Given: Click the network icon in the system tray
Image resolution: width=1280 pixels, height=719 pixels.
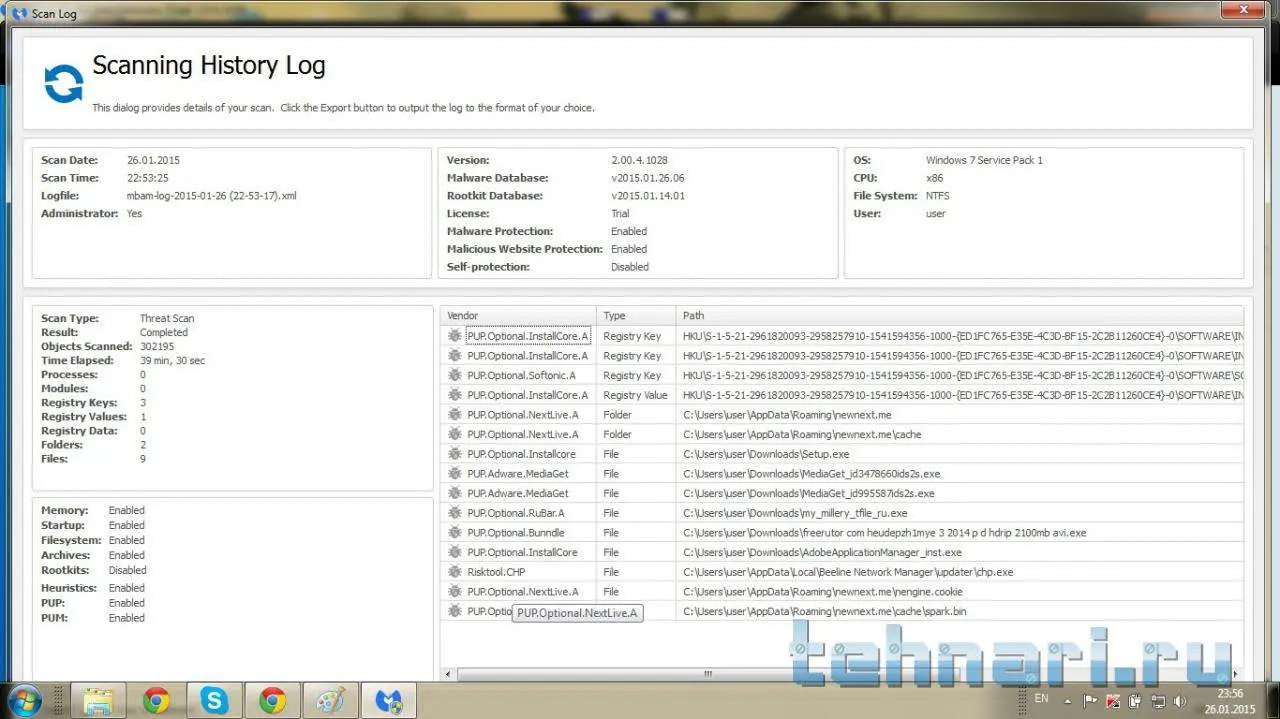Looking at the screenshot, I should 1157,701.
